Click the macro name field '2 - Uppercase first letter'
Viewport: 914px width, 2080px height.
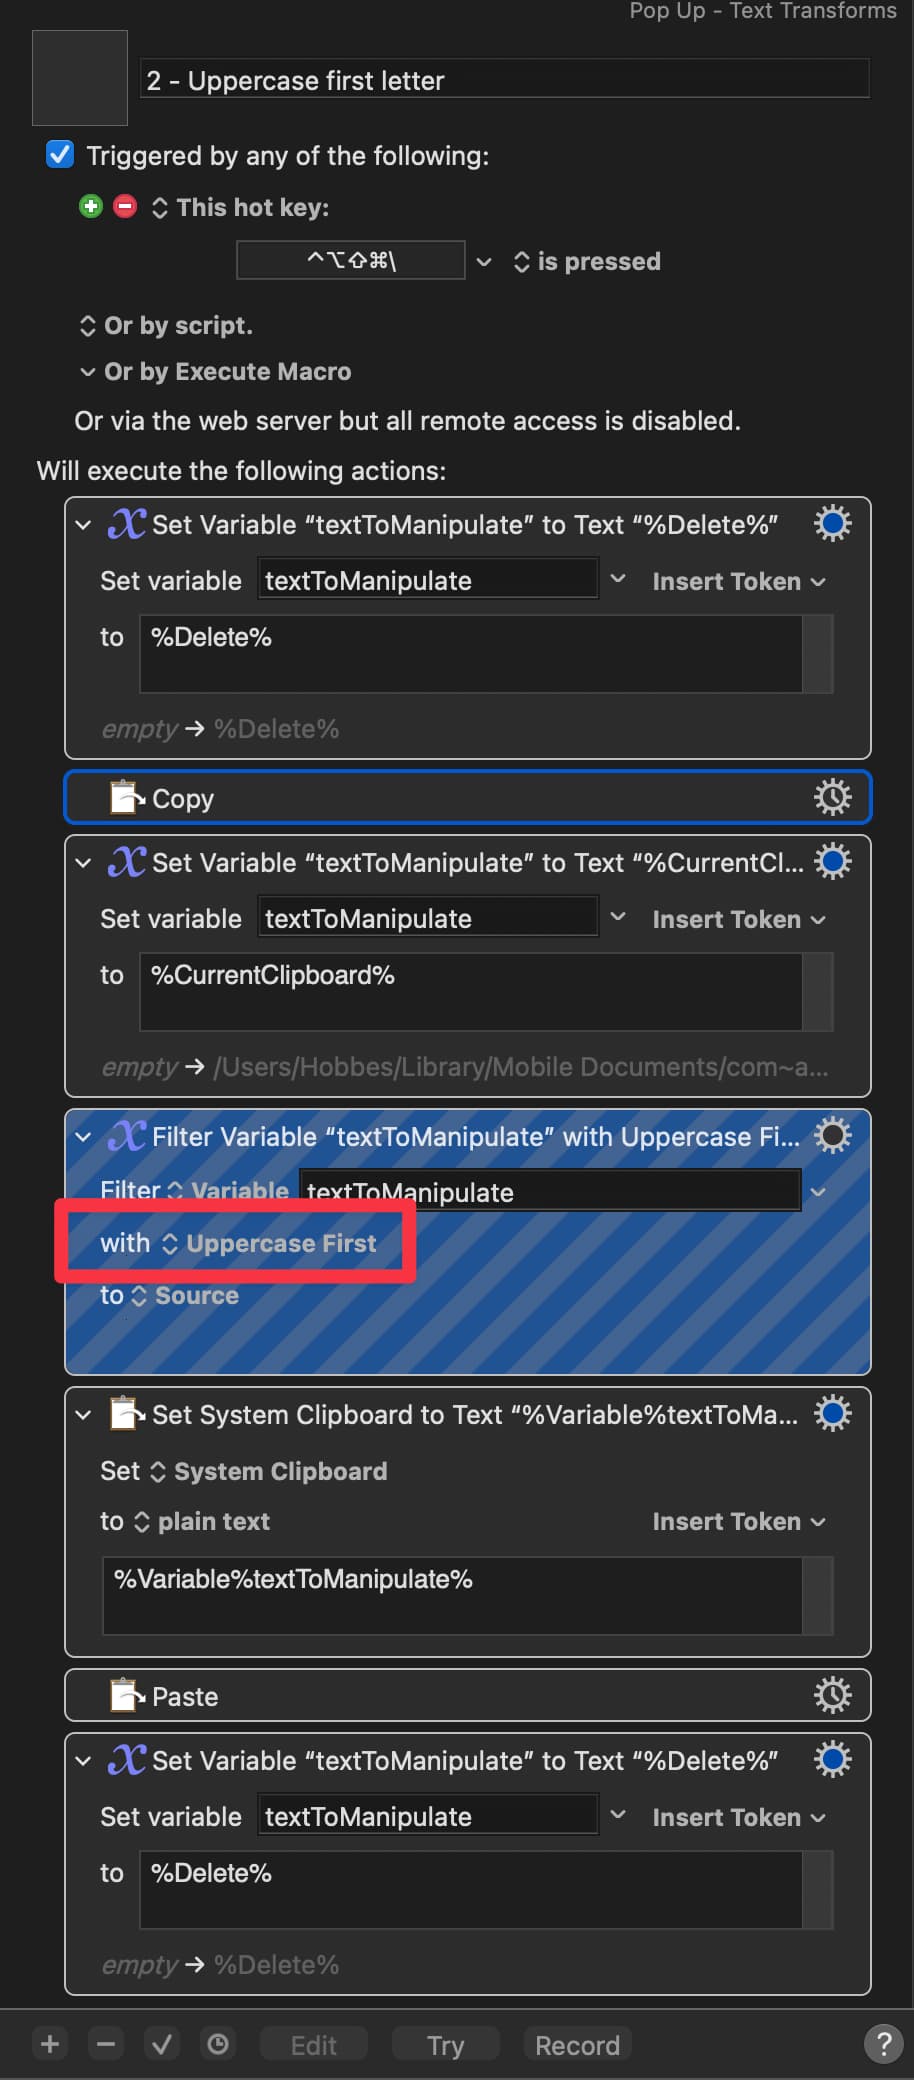tap(505, 80)
